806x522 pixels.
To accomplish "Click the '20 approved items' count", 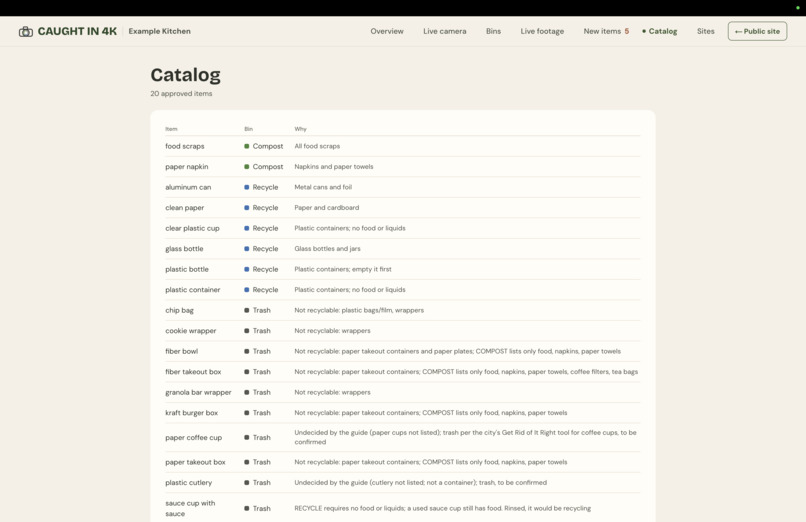I will click(181, 94).
